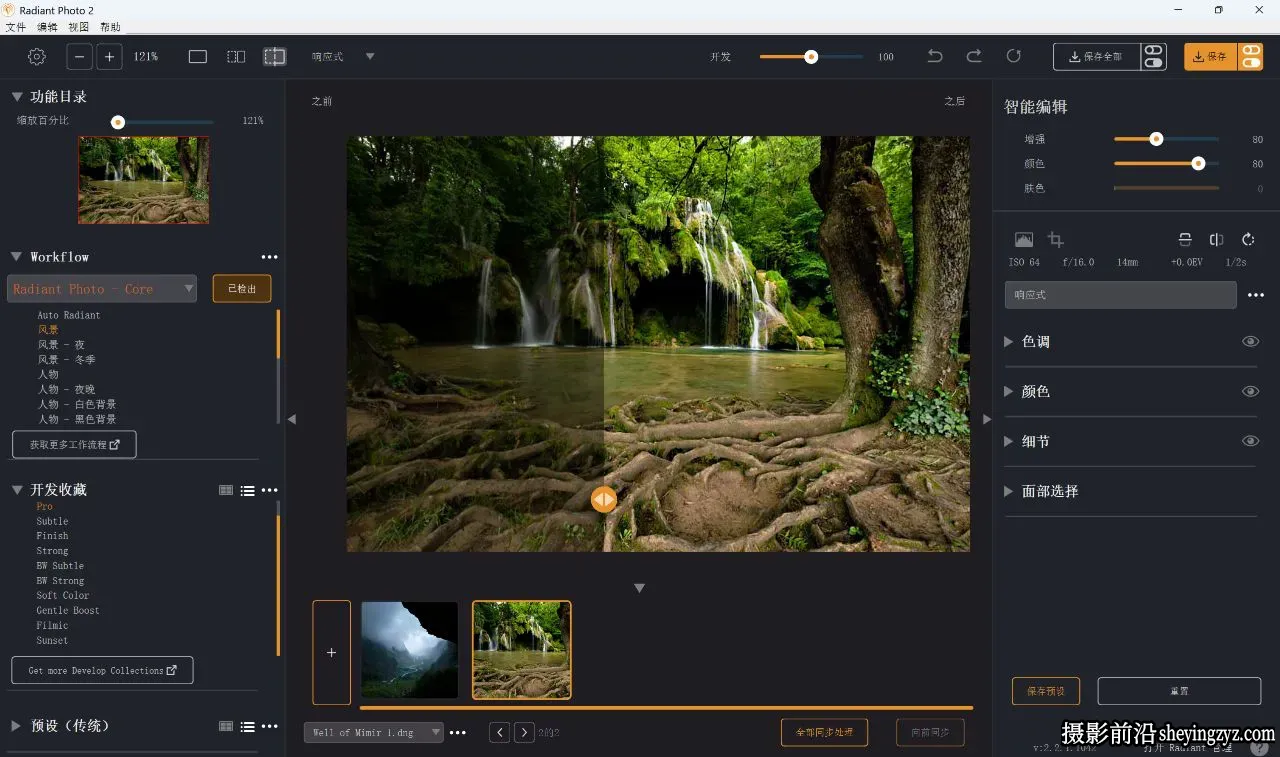Open Workflow more options dots
The width and height of the screenshot is (1280, 757).
269,257
